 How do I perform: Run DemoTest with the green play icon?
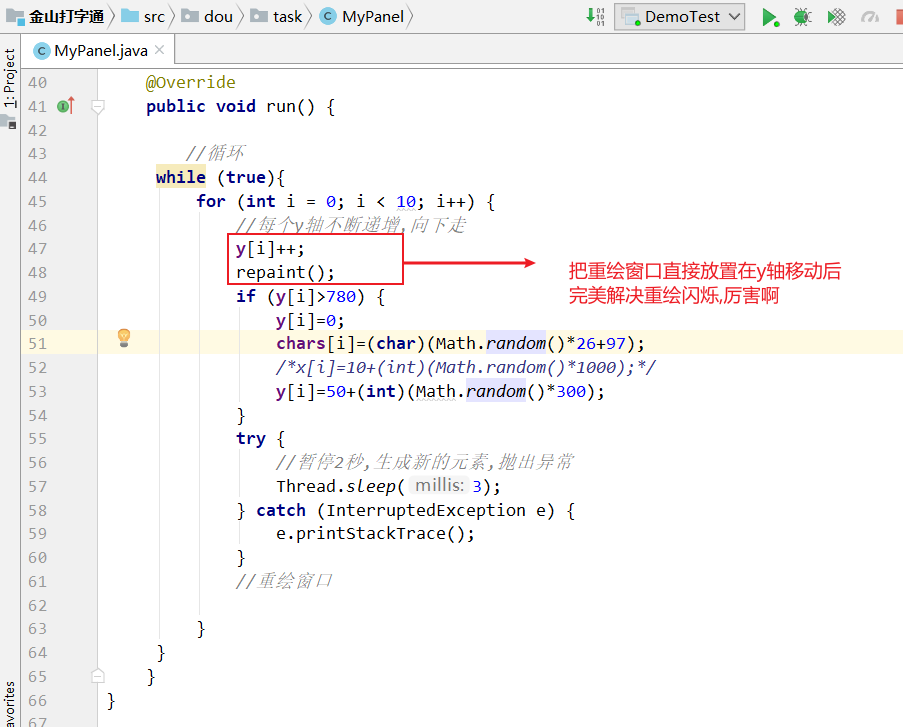(x=770, y=17)
